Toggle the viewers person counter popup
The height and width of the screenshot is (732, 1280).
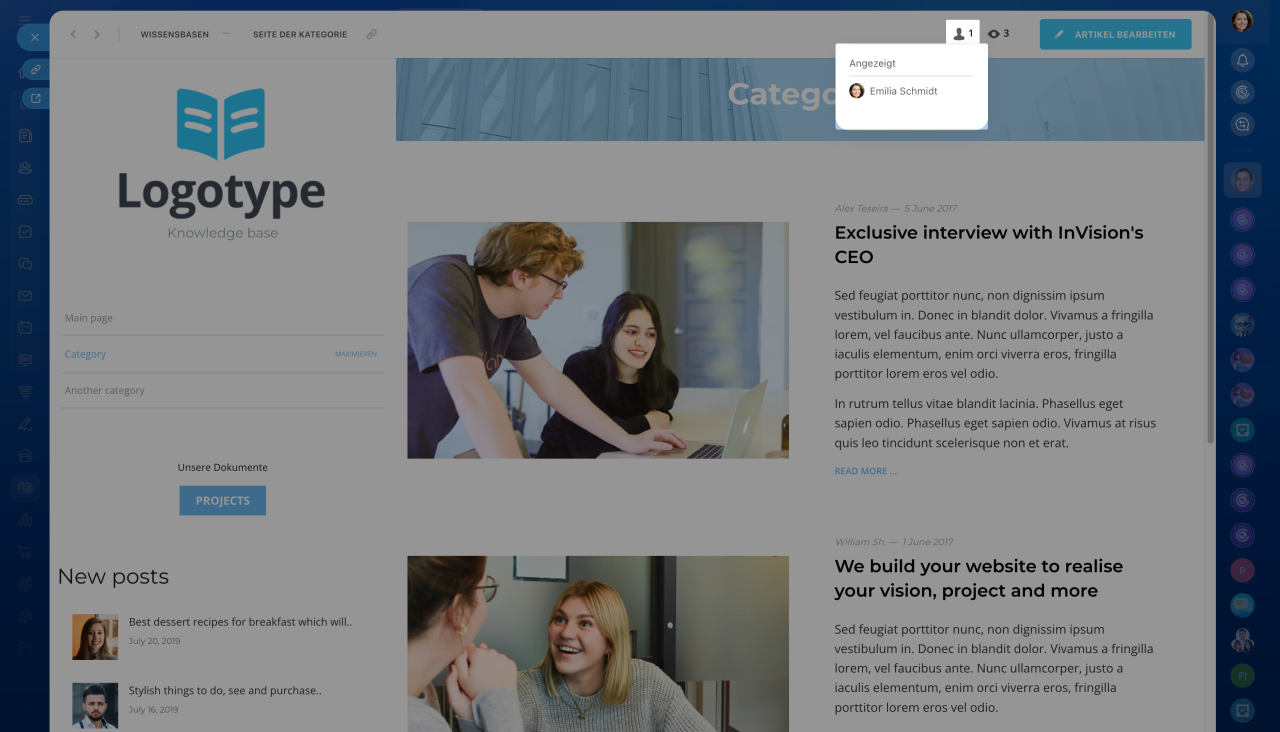click(x=962, y=34)
